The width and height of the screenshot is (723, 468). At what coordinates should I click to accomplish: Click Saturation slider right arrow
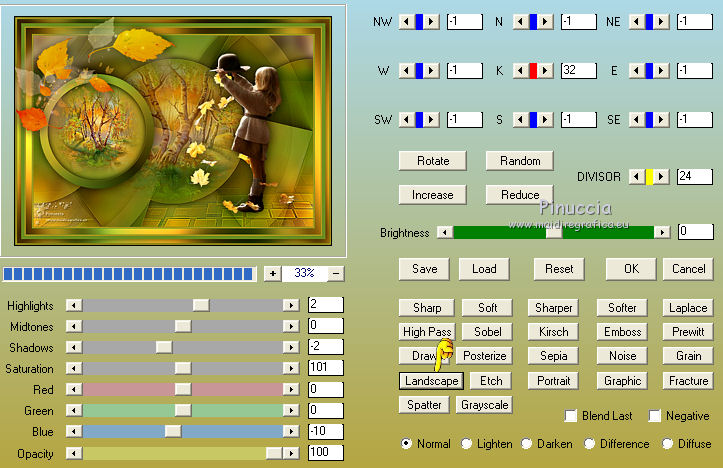click(x=291, y=368)
